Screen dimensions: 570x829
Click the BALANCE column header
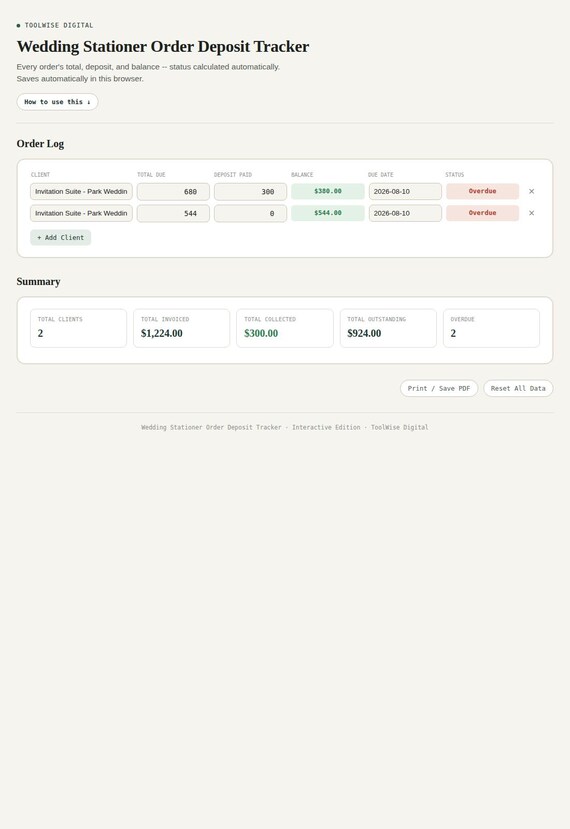(x=302, y=174)
